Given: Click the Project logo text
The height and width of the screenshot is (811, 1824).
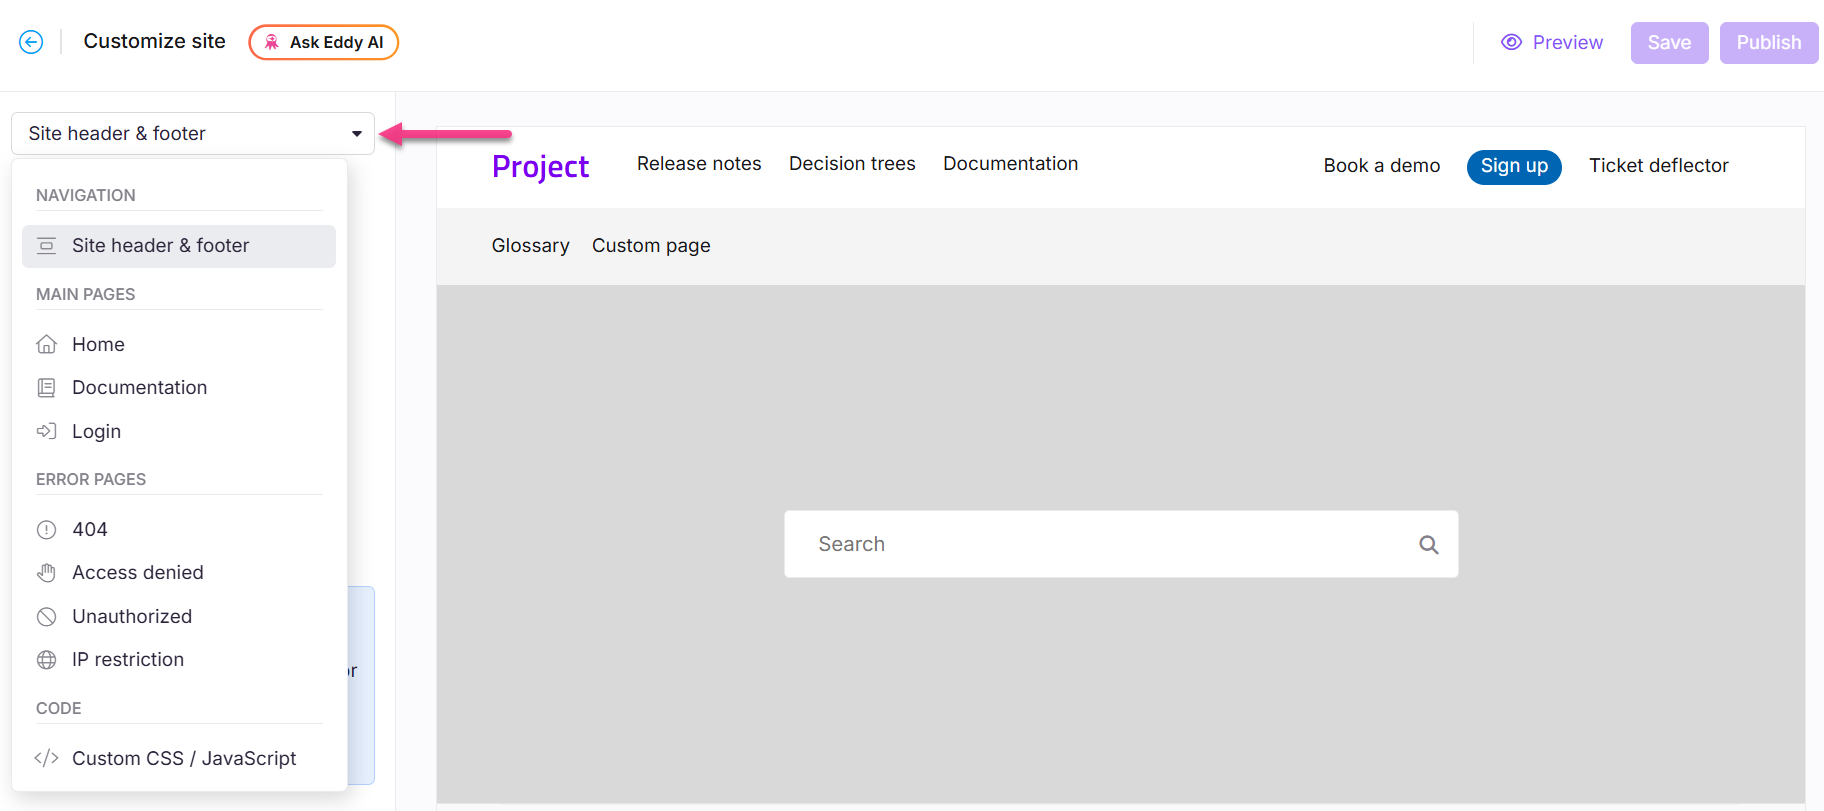Looking at the screenshot, I should (540, 167).
